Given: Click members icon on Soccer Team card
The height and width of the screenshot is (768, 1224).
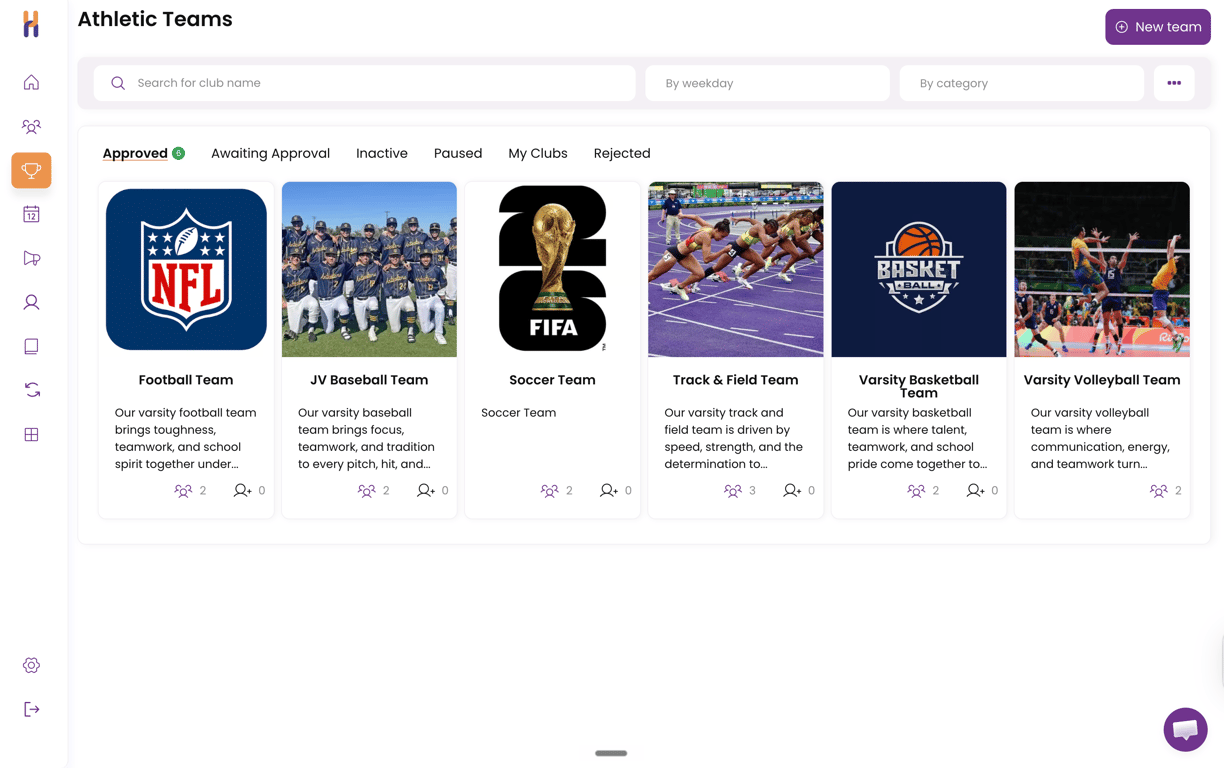Looking at the screenshot, I should point(549,491).
